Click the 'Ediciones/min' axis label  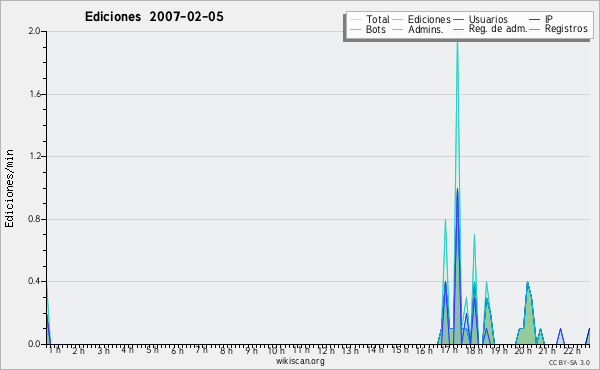pyautogui.click(x=9, y=188)
